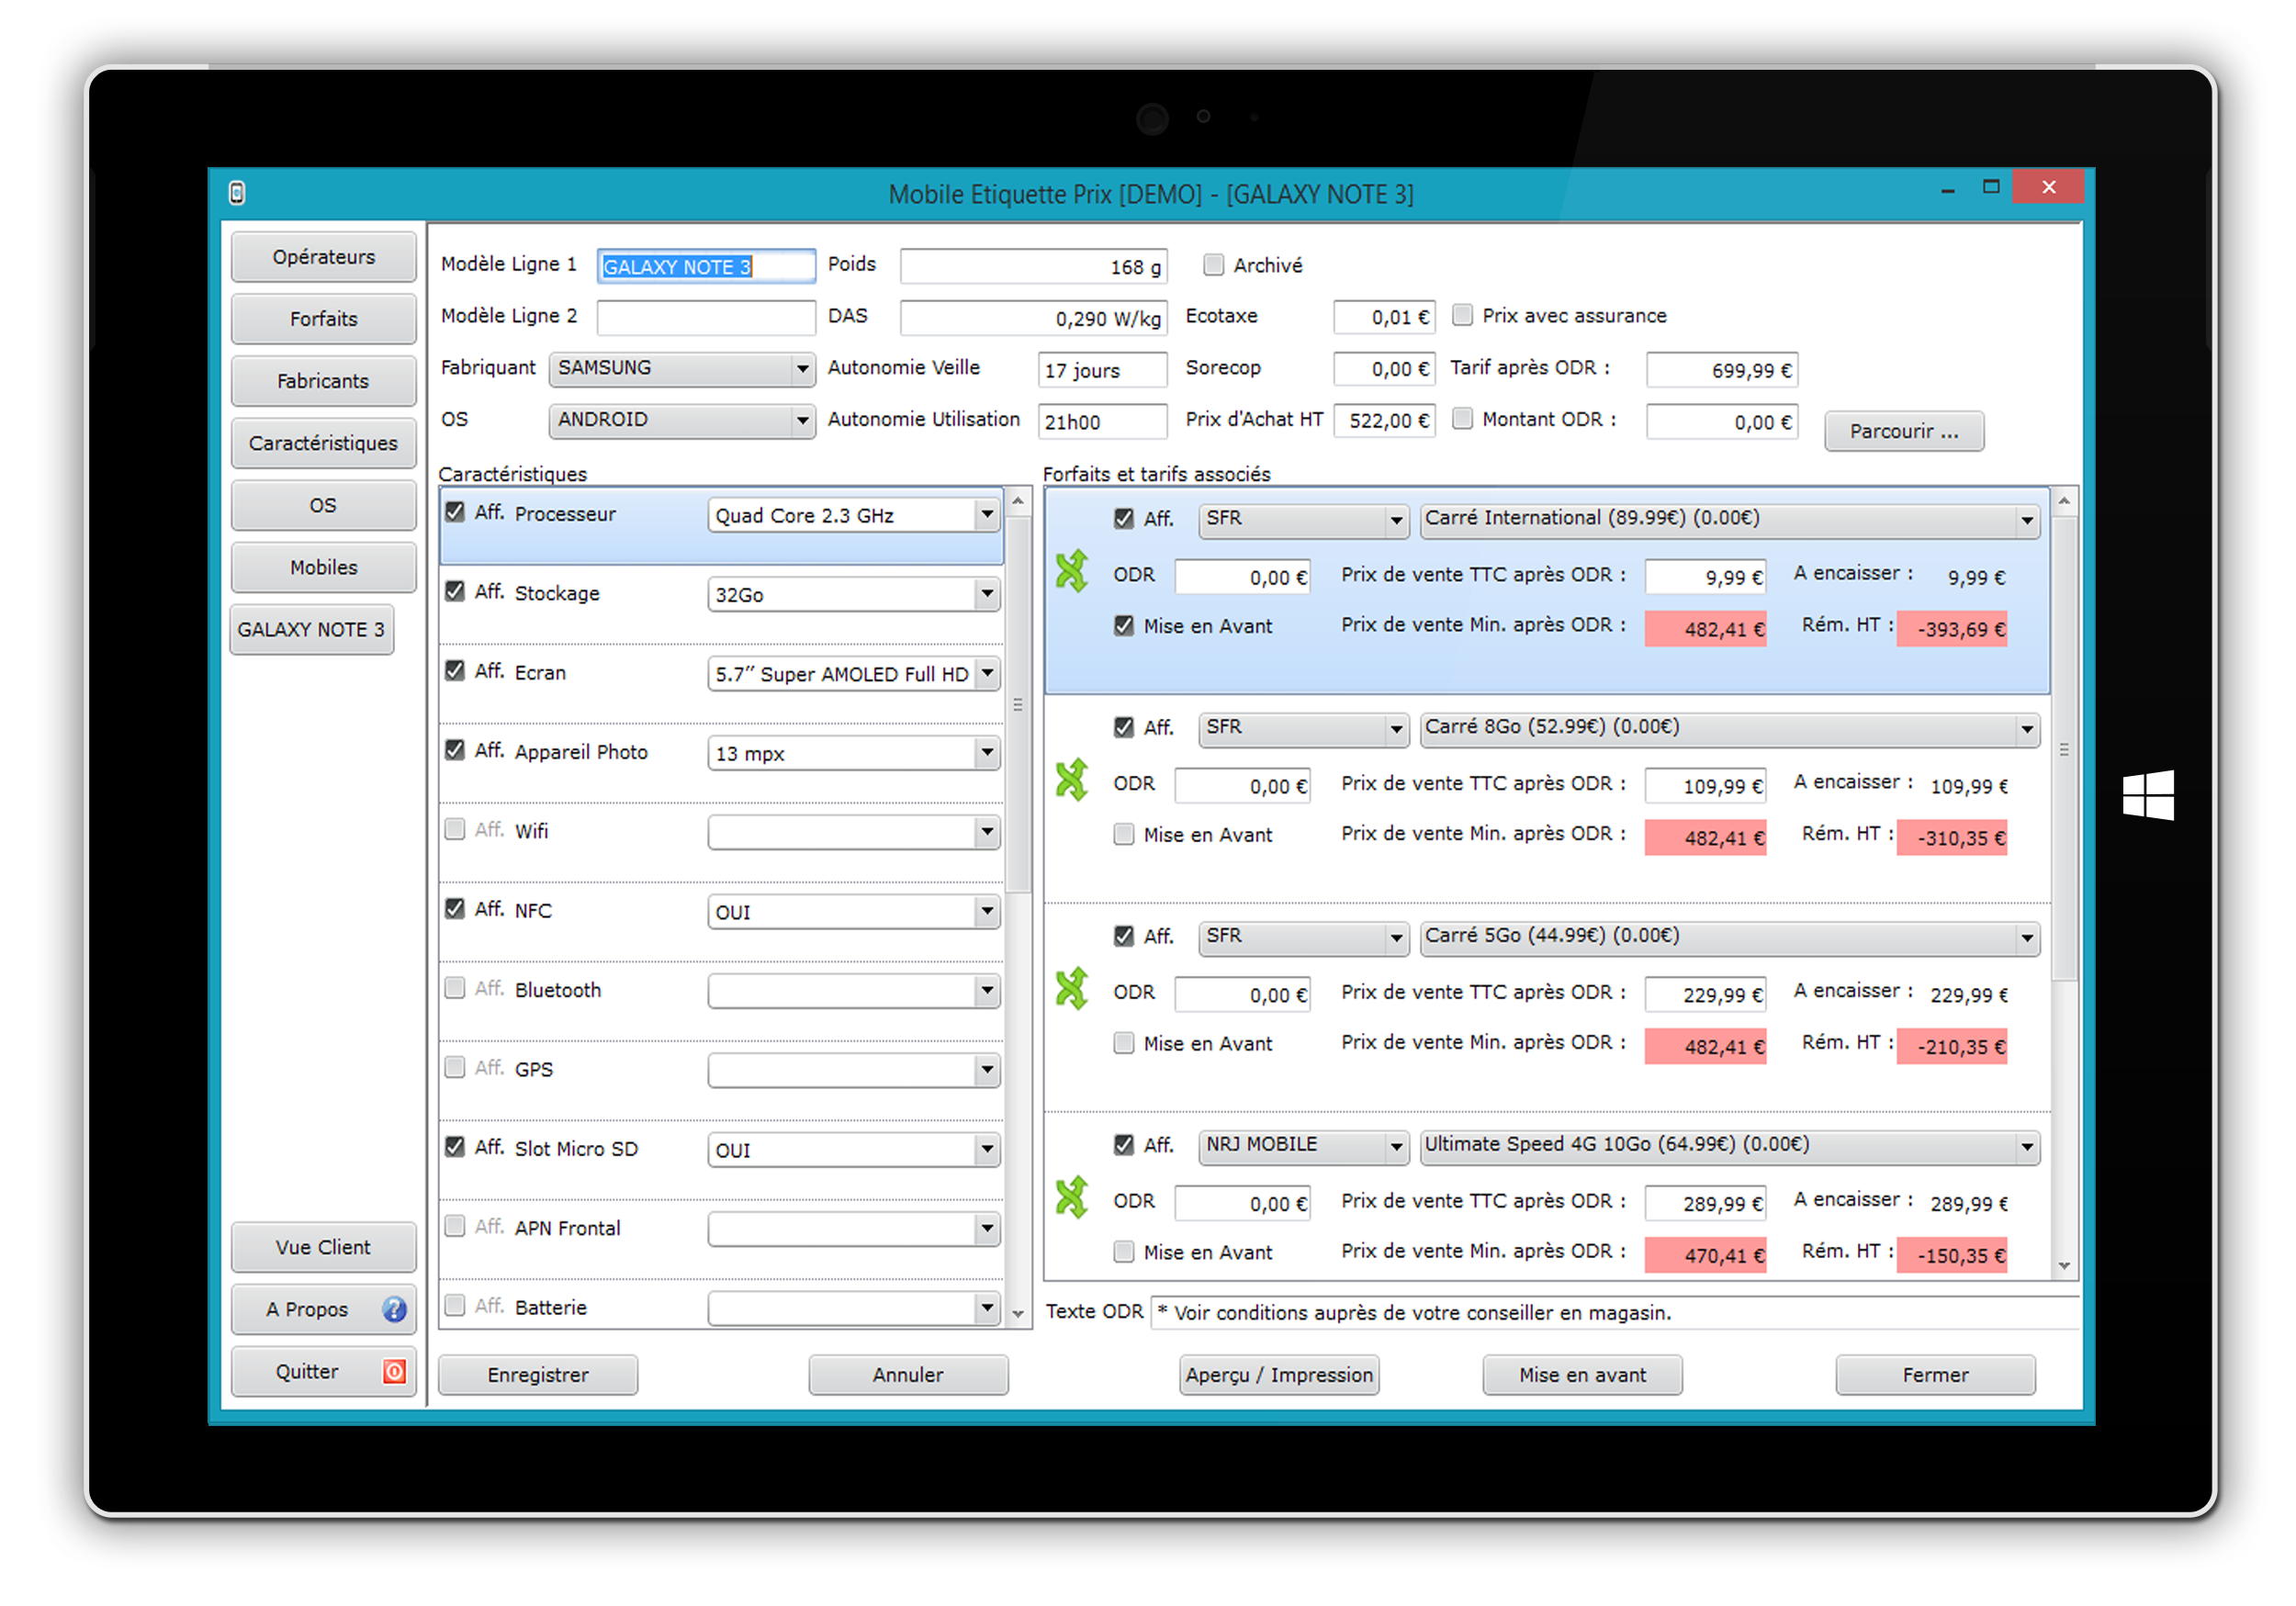Enable the Archivé checkbox
This screenshot has height=1606, width=2296.
(1213, 265)
